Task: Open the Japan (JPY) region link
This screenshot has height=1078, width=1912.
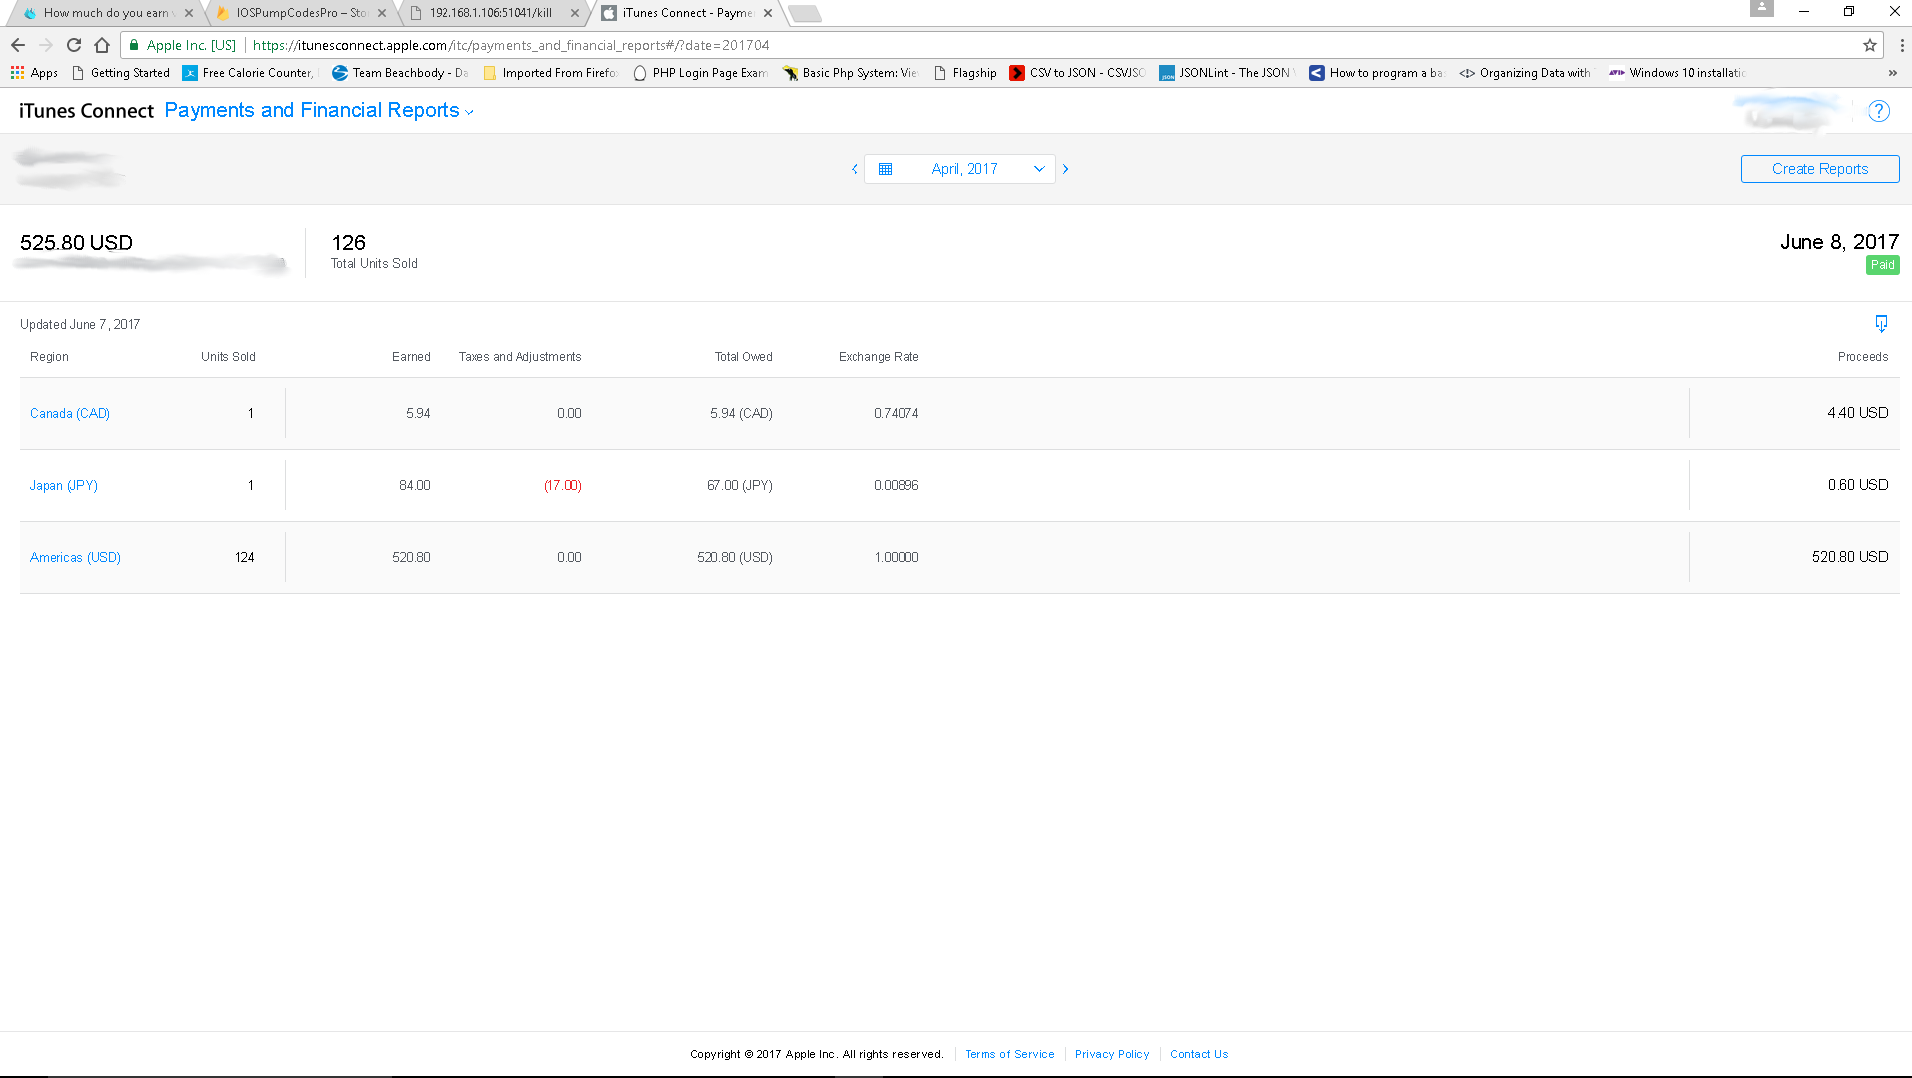Action: point(64,486)
